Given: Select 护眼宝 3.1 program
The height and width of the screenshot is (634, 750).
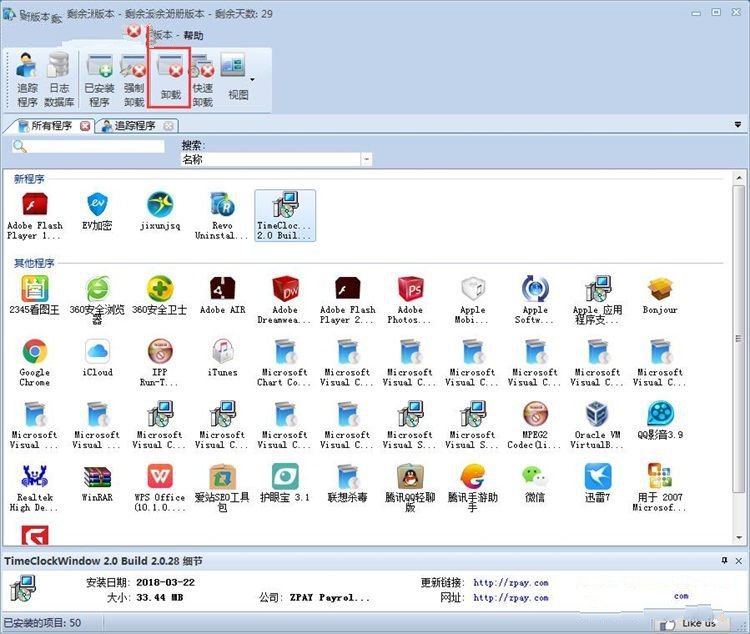Looking at the screenshot, I should [285, 483].
